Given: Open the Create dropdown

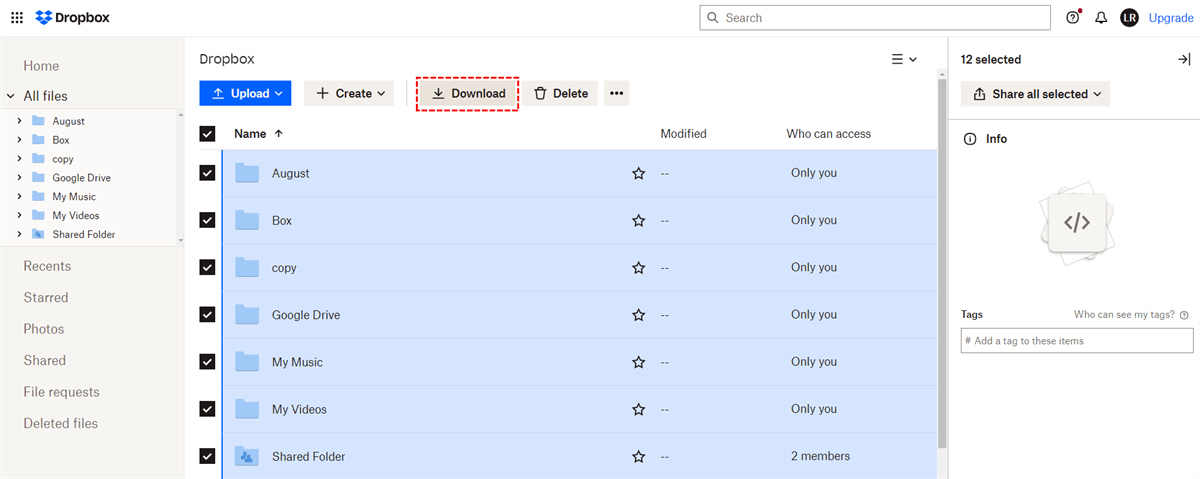Looking at the screenshot, I should coord(350,94).
